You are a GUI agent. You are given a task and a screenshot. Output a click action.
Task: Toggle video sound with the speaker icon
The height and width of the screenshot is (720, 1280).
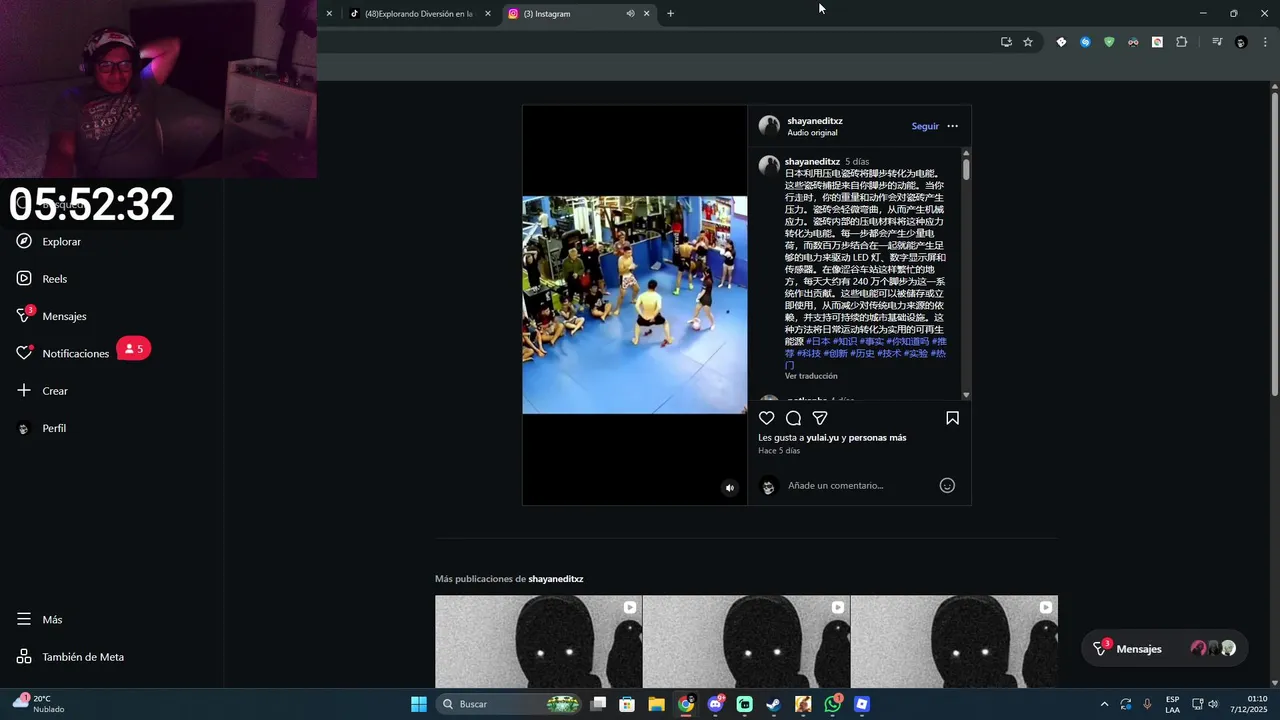tap(729, 488)
